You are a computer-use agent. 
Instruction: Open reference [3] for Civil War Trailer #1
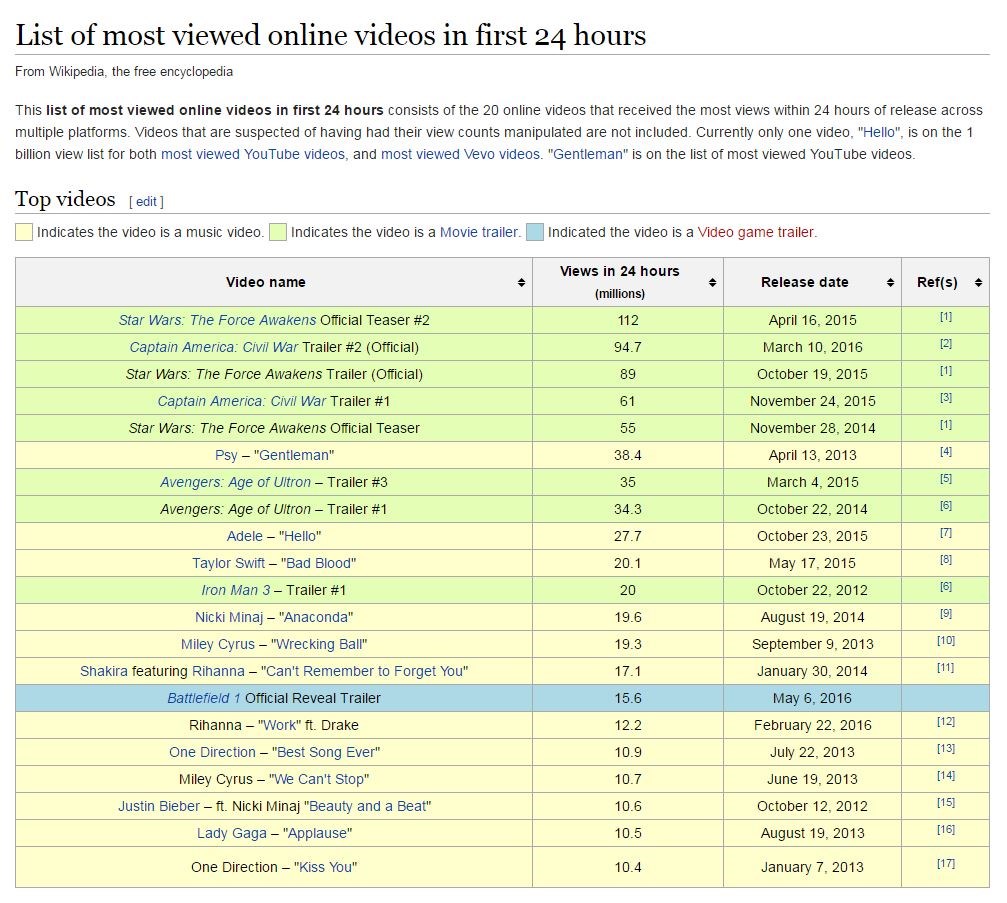pyautogui.click(x=945, y=398)
